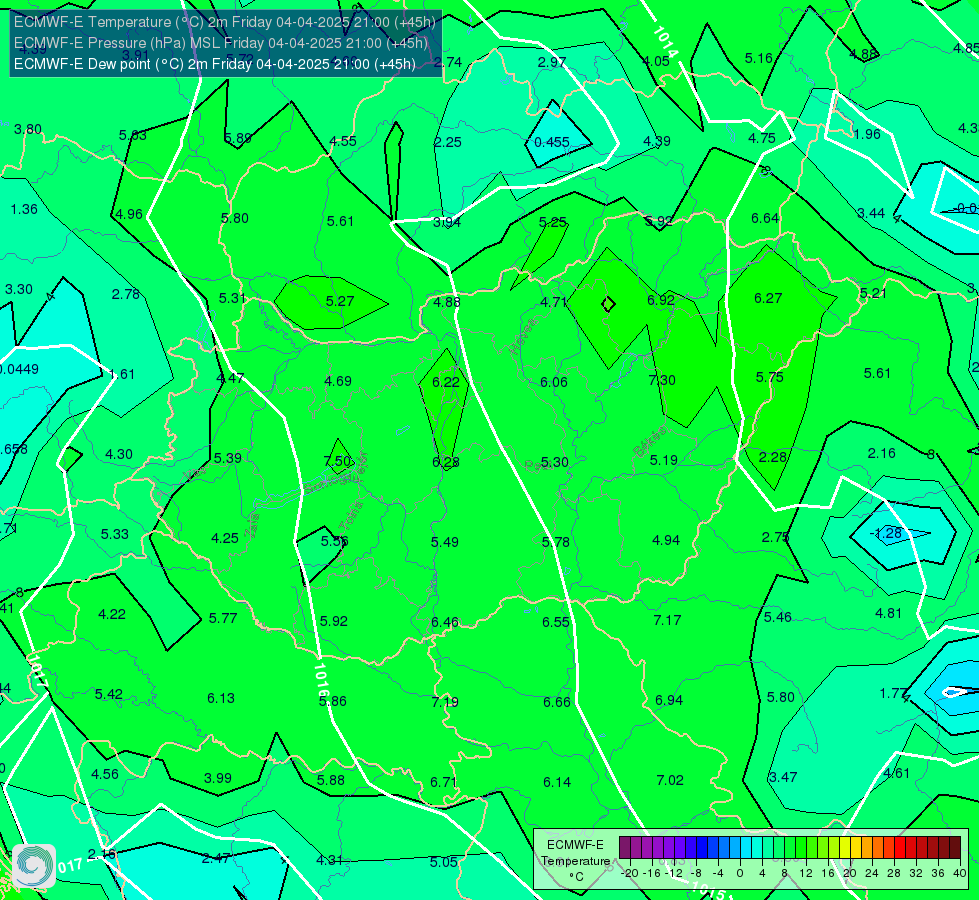Viewport: 979px width, 900px height.
Task: Click the 2.97 temperature value
Action: (x=552, y=62)
